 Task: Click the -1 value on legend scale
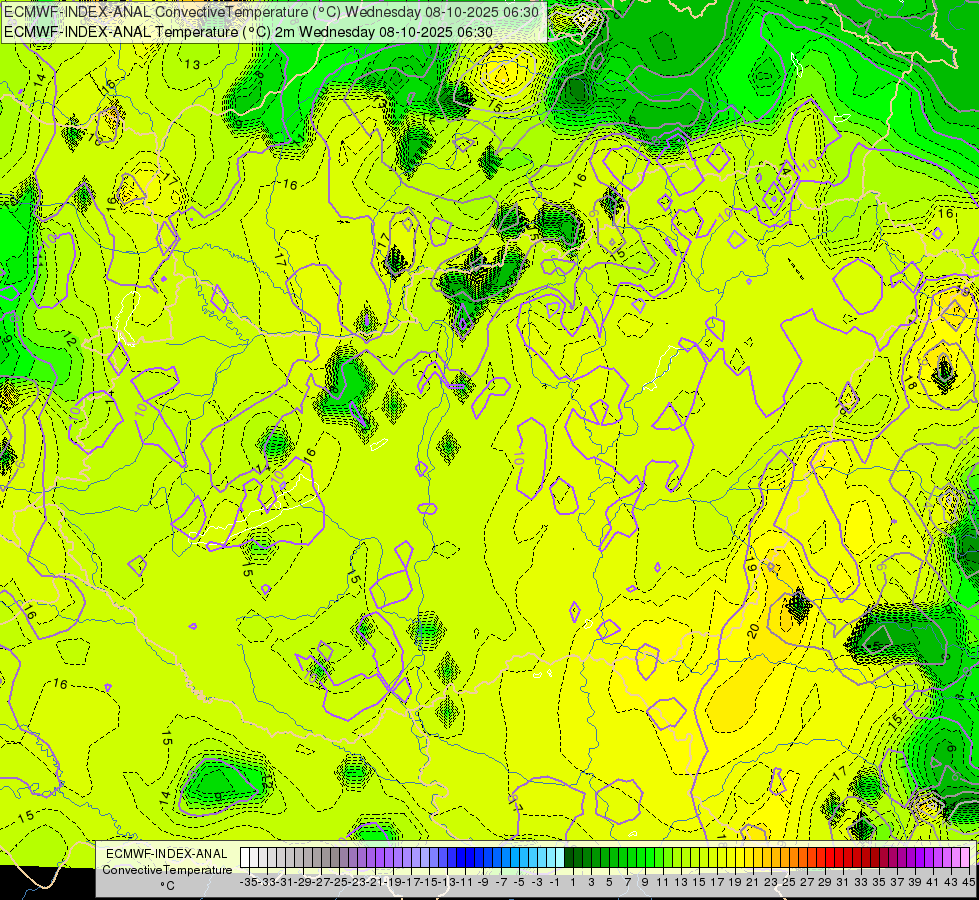tap(555, 882)
